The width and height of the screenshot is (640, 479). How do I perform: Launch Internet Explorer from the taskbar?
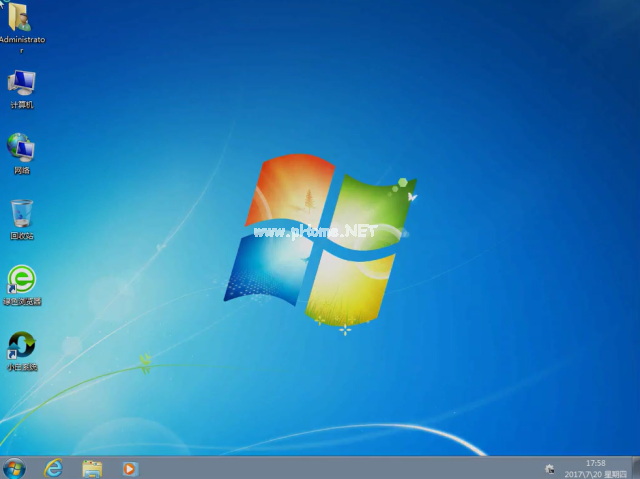[53, 468]
